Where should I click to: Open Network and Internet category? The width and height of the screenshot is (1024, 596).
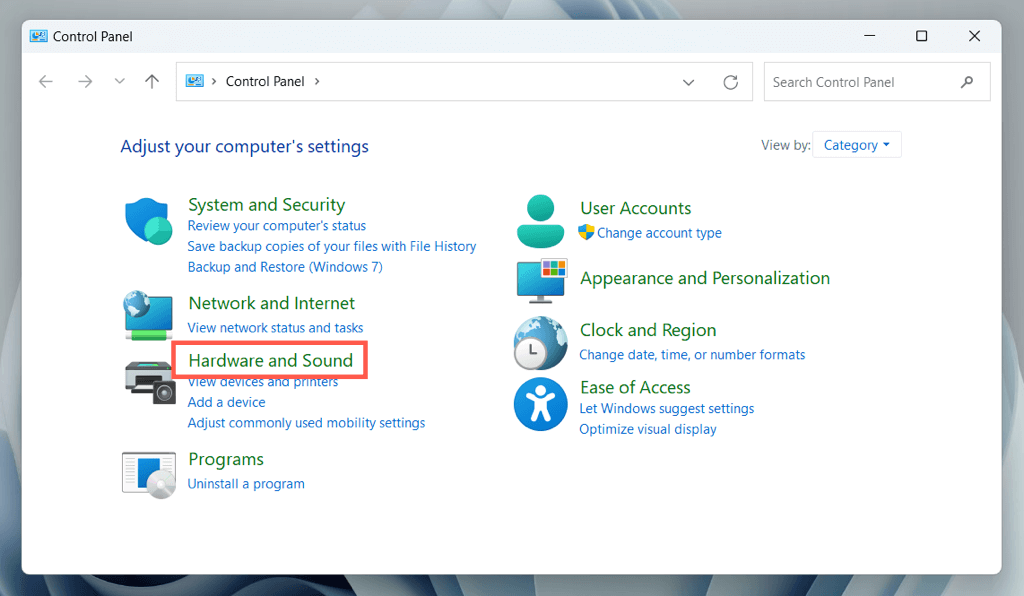coord(272,304)
